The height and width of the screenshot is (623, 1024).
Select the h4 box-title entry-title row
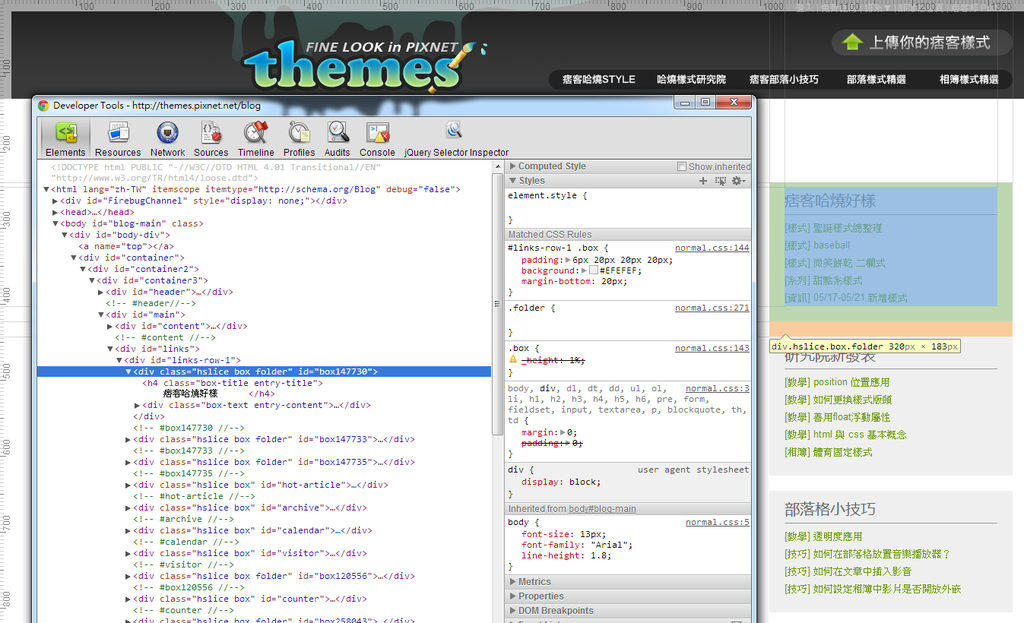coord(264,383)
